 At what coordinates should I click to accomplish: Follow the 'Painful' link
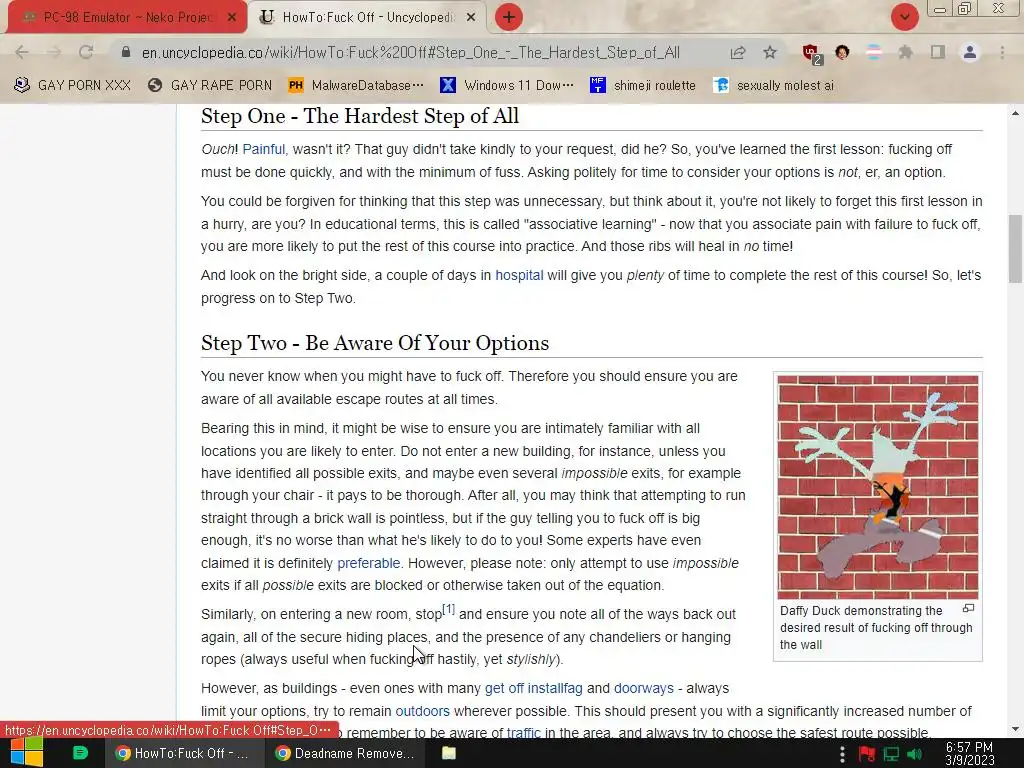click(263, 150)
